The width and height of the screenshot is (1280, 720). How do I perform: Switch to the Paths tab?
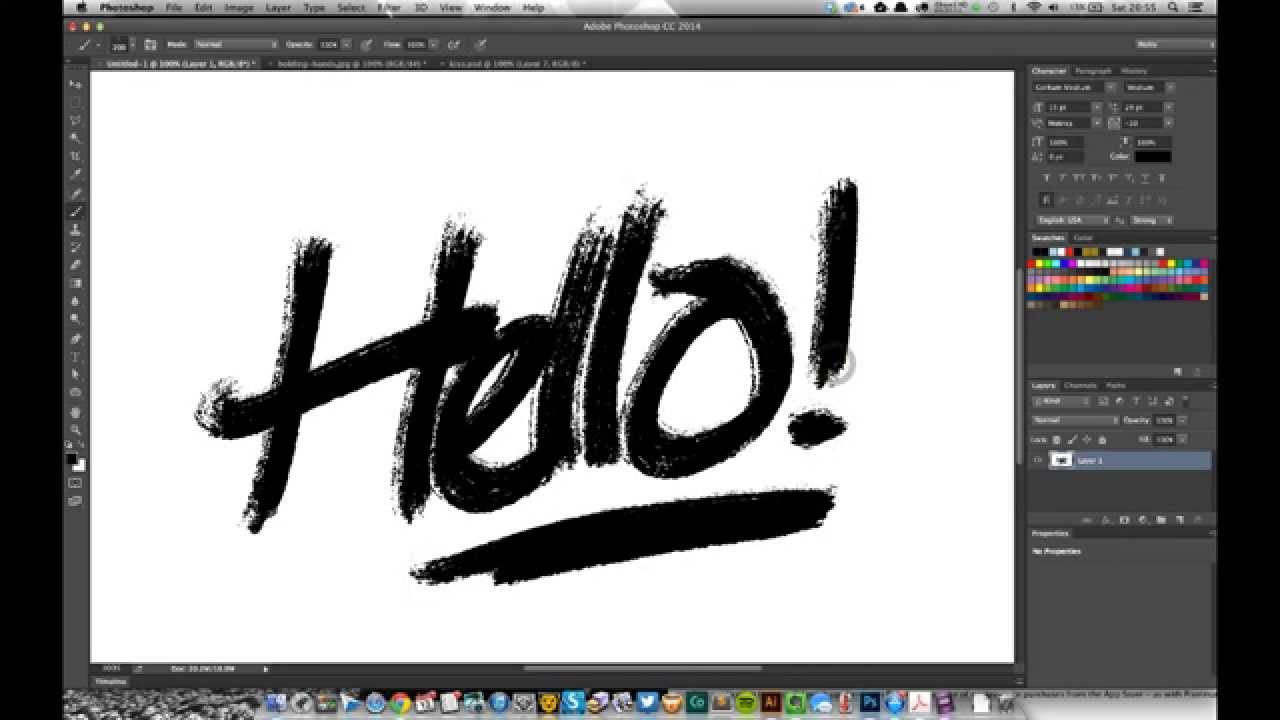(1116, 386)
